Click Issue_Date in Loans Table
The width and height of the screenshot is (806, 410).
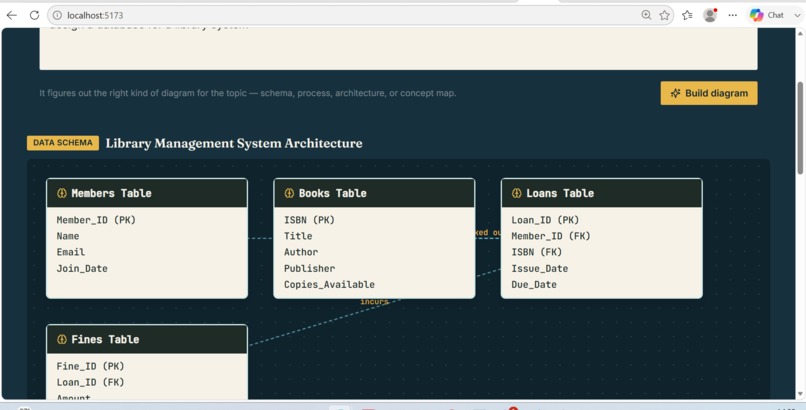[540, 268]
